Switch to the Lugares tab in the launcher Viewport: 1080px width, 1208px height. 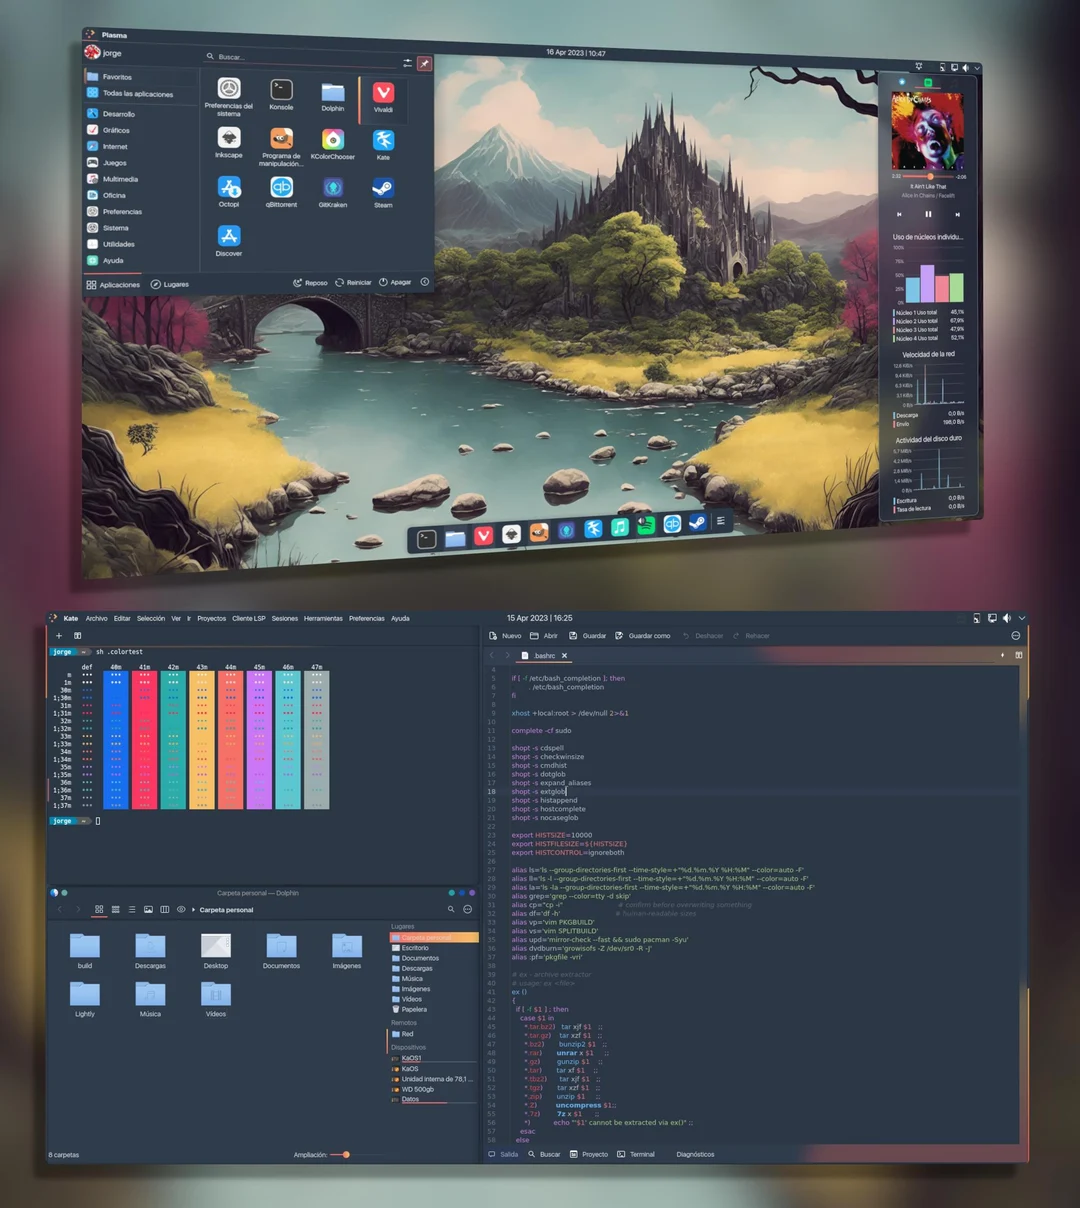(x=170, y=284)
